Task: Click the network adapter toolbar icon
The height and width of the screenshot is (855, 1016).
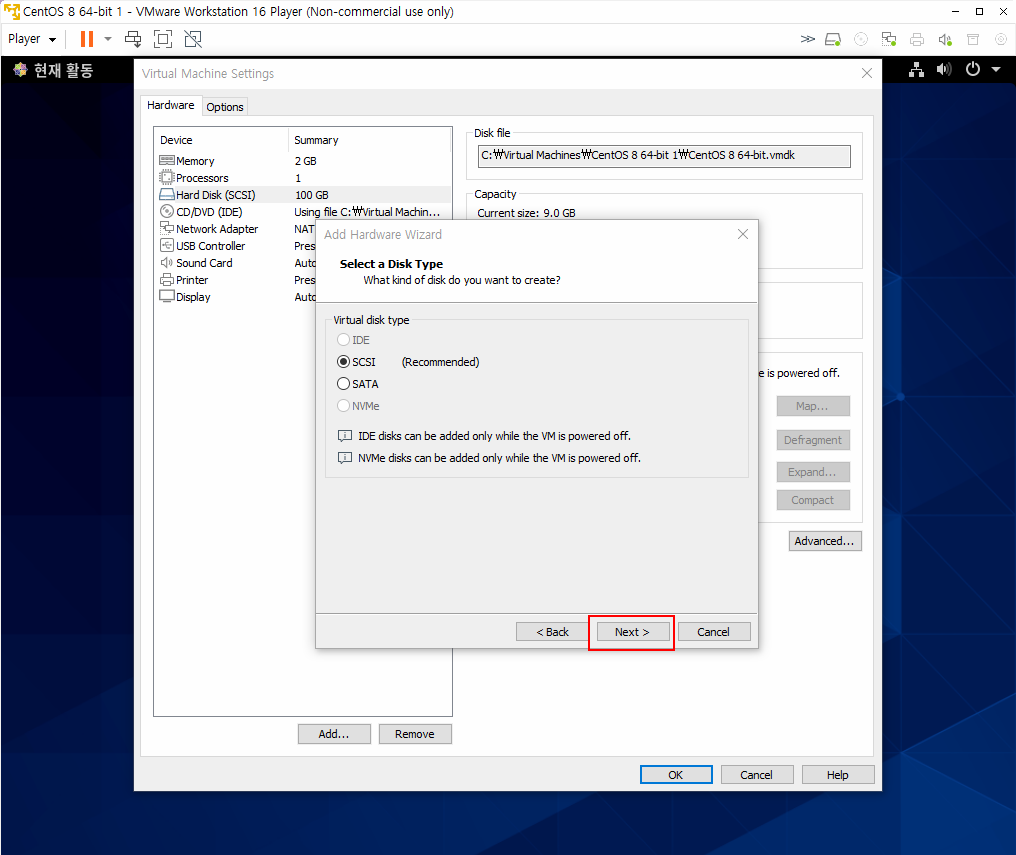Action: coord(889,40)
